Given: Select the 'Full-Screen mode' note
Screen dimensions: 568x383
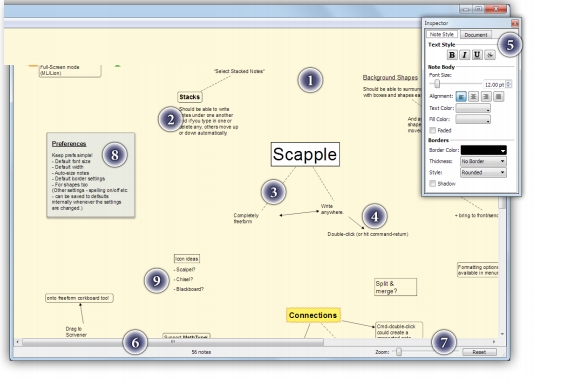Looking at the screenshot, I should click(x=70, y=70).
